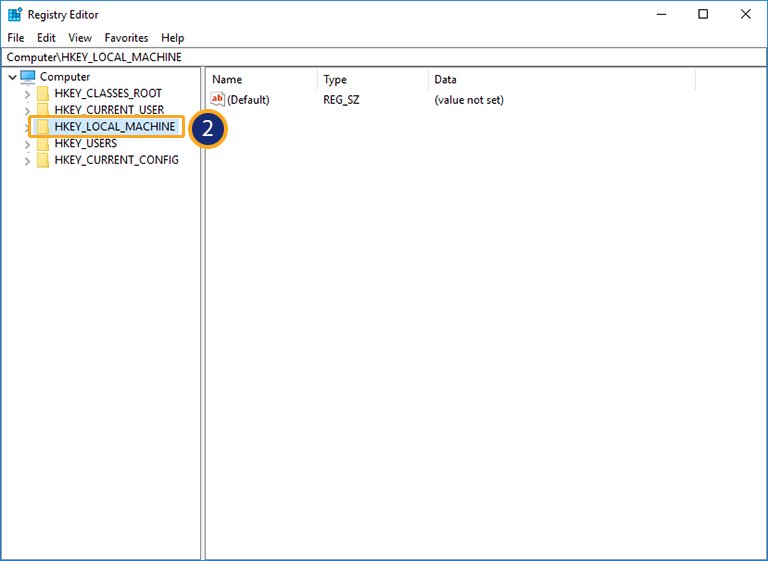The width and height of the screenshot is (768, 561).
Task: Click the HKEY_USERS folder icon
Action: click(43, 143)
